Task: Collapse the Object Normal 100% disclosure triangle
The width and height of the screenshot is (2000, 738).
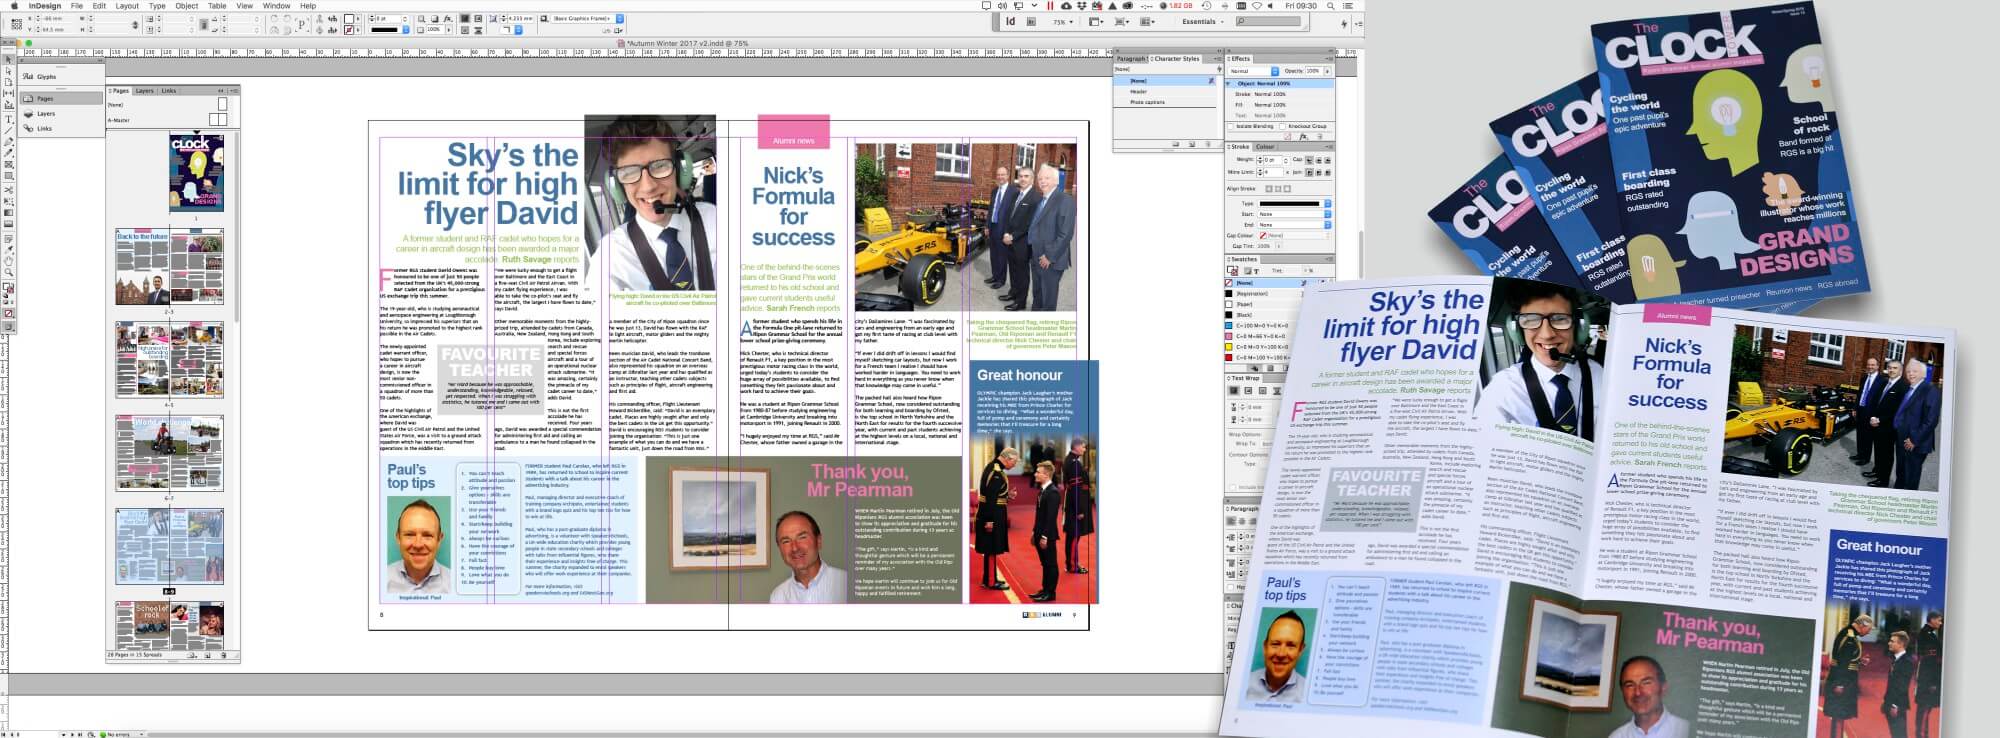Action: coord(1229,83)
